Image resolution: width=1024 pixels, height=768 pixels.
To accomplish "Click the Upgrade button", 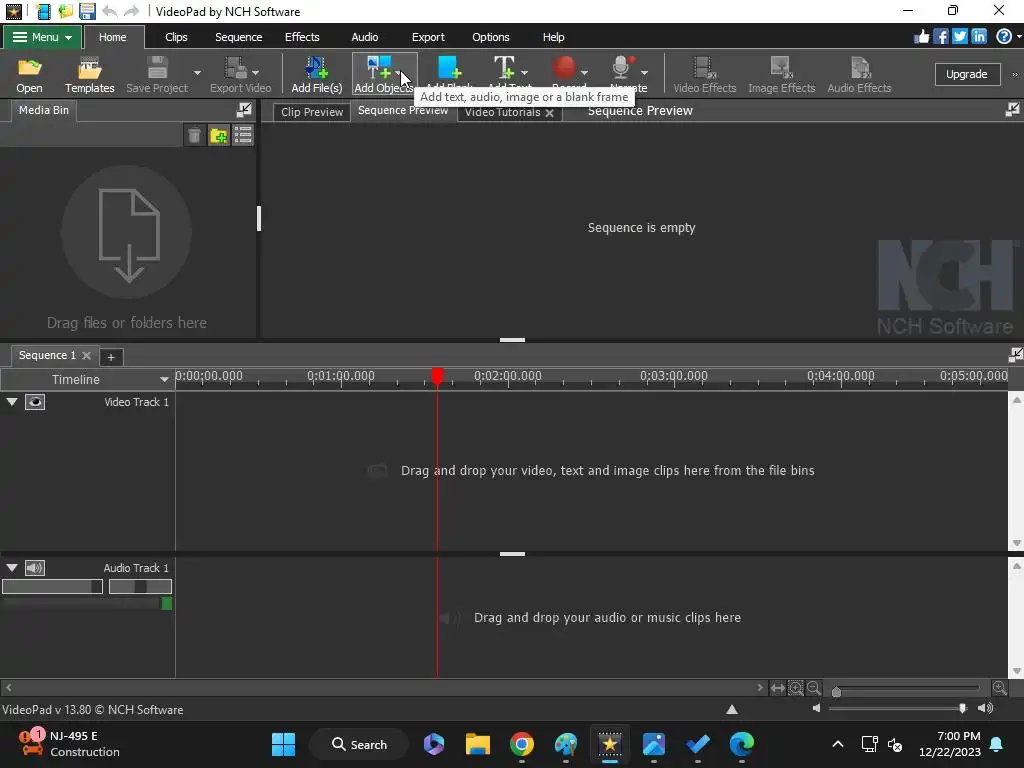I will pos(967,74).
